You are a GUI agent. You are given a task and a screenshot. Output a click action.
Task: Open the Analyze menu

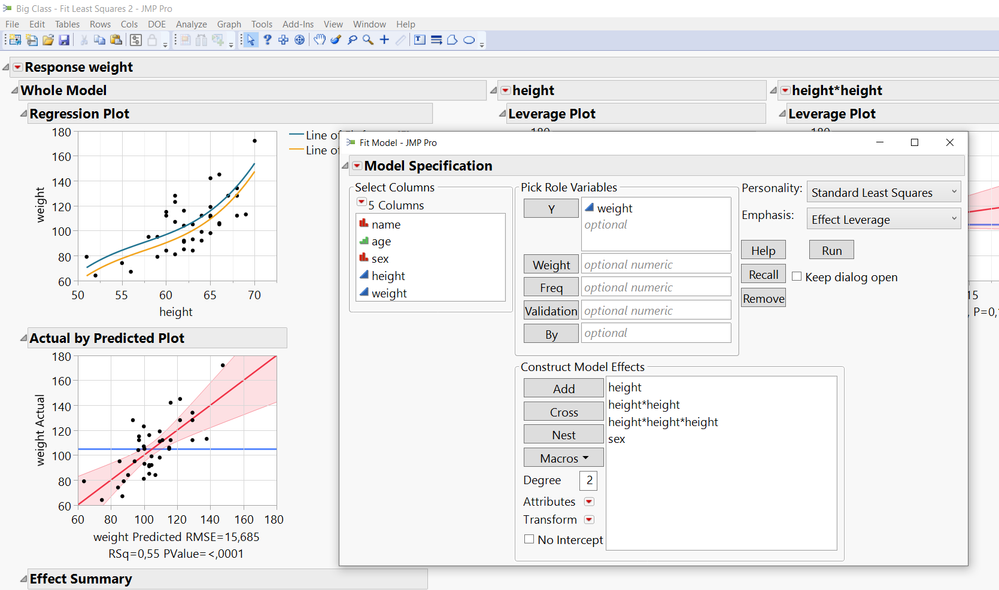coord(191,24)
